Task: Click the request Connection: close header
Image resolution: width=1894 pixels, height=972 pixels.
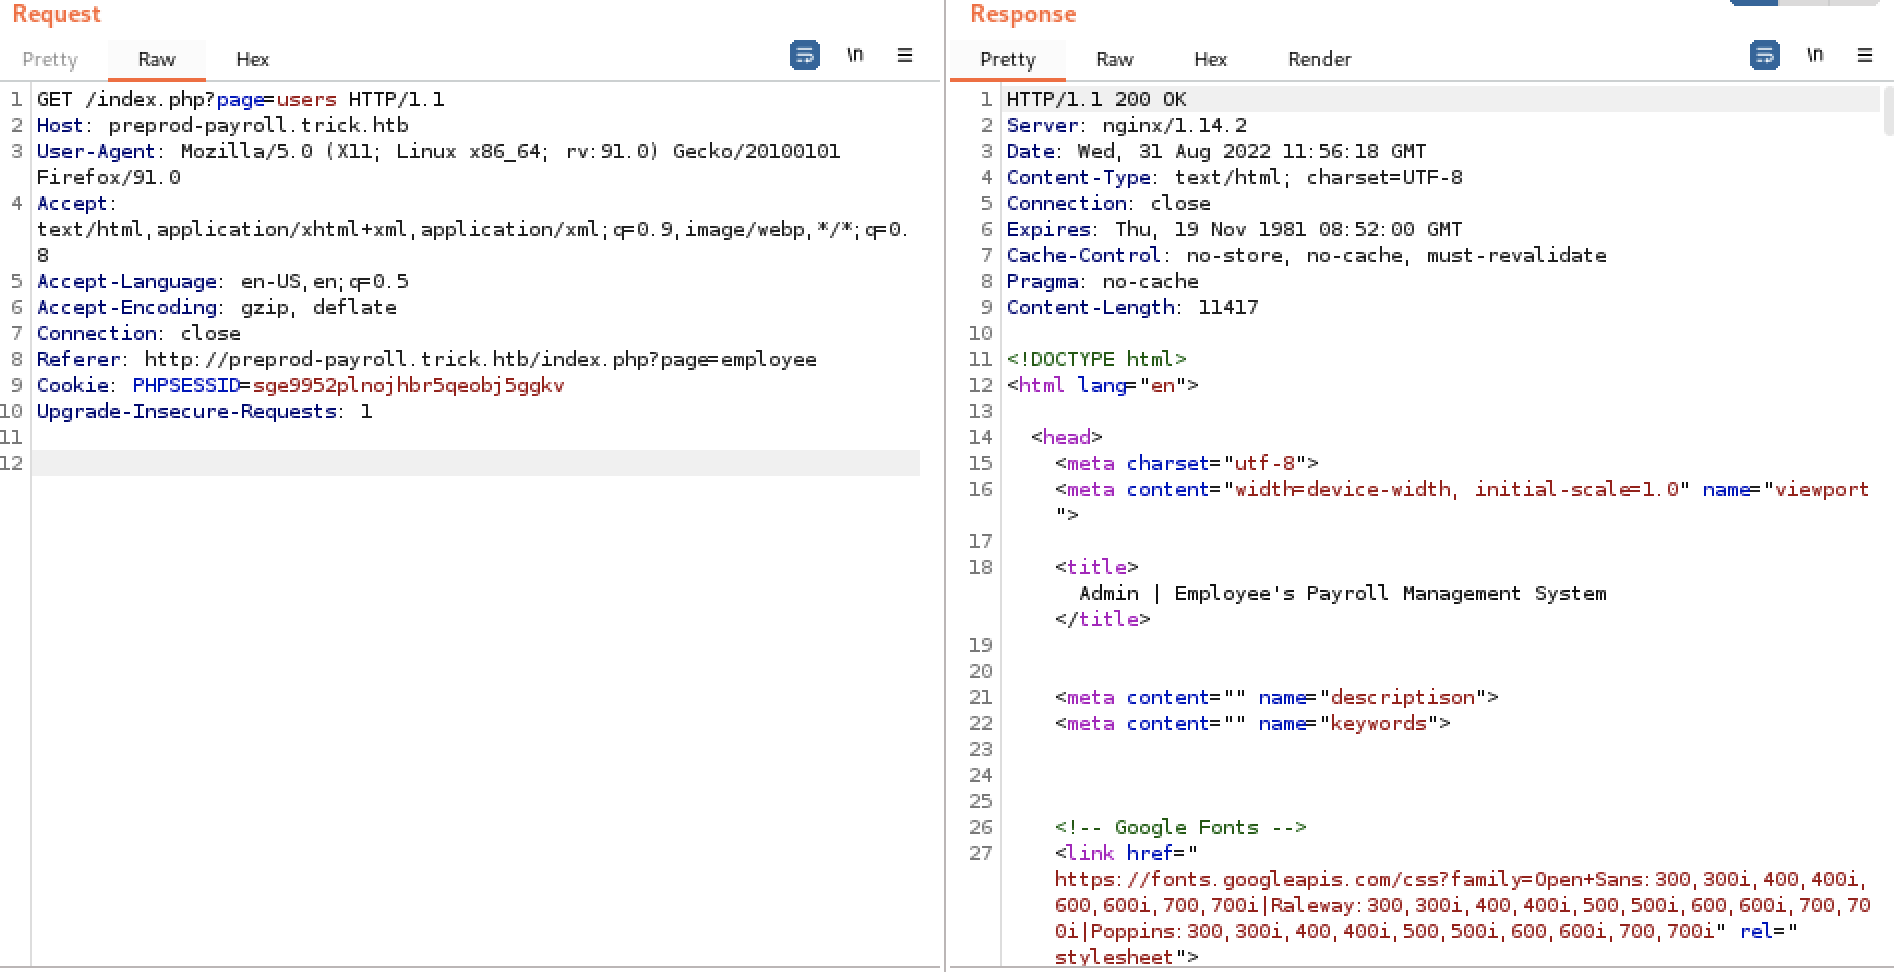Action: click(139, 333)
